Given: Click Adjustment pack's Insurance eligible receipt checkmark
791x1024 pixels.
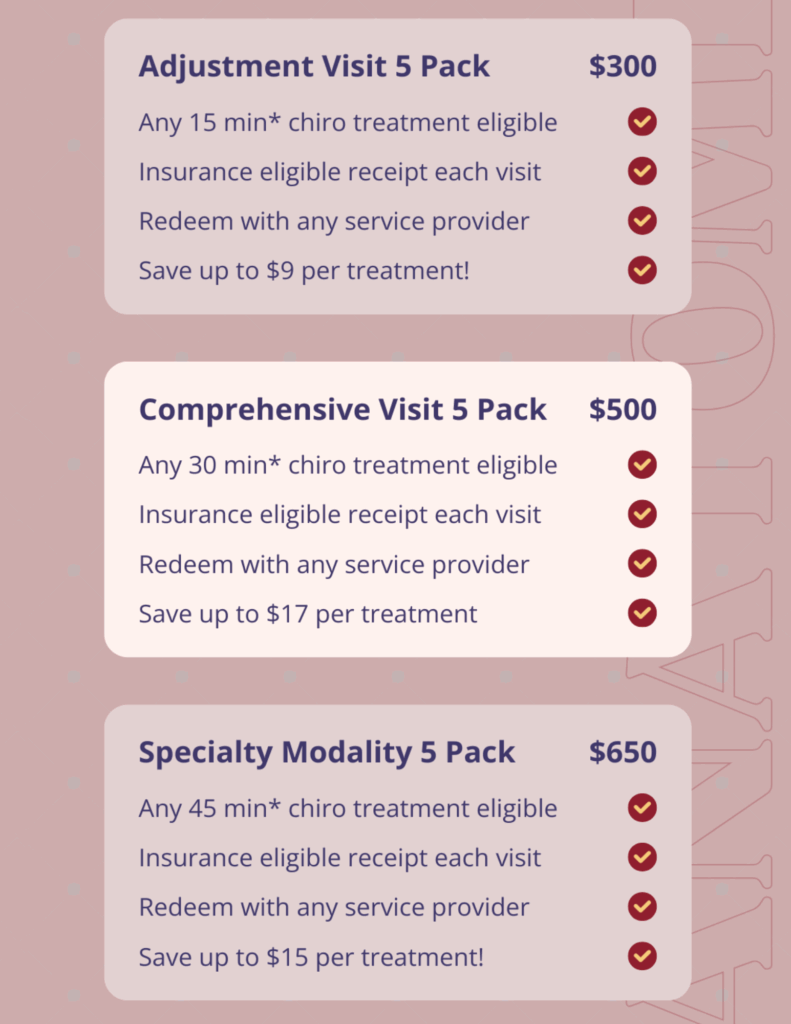Looking at the screenshot, I should tap(642, 171).
